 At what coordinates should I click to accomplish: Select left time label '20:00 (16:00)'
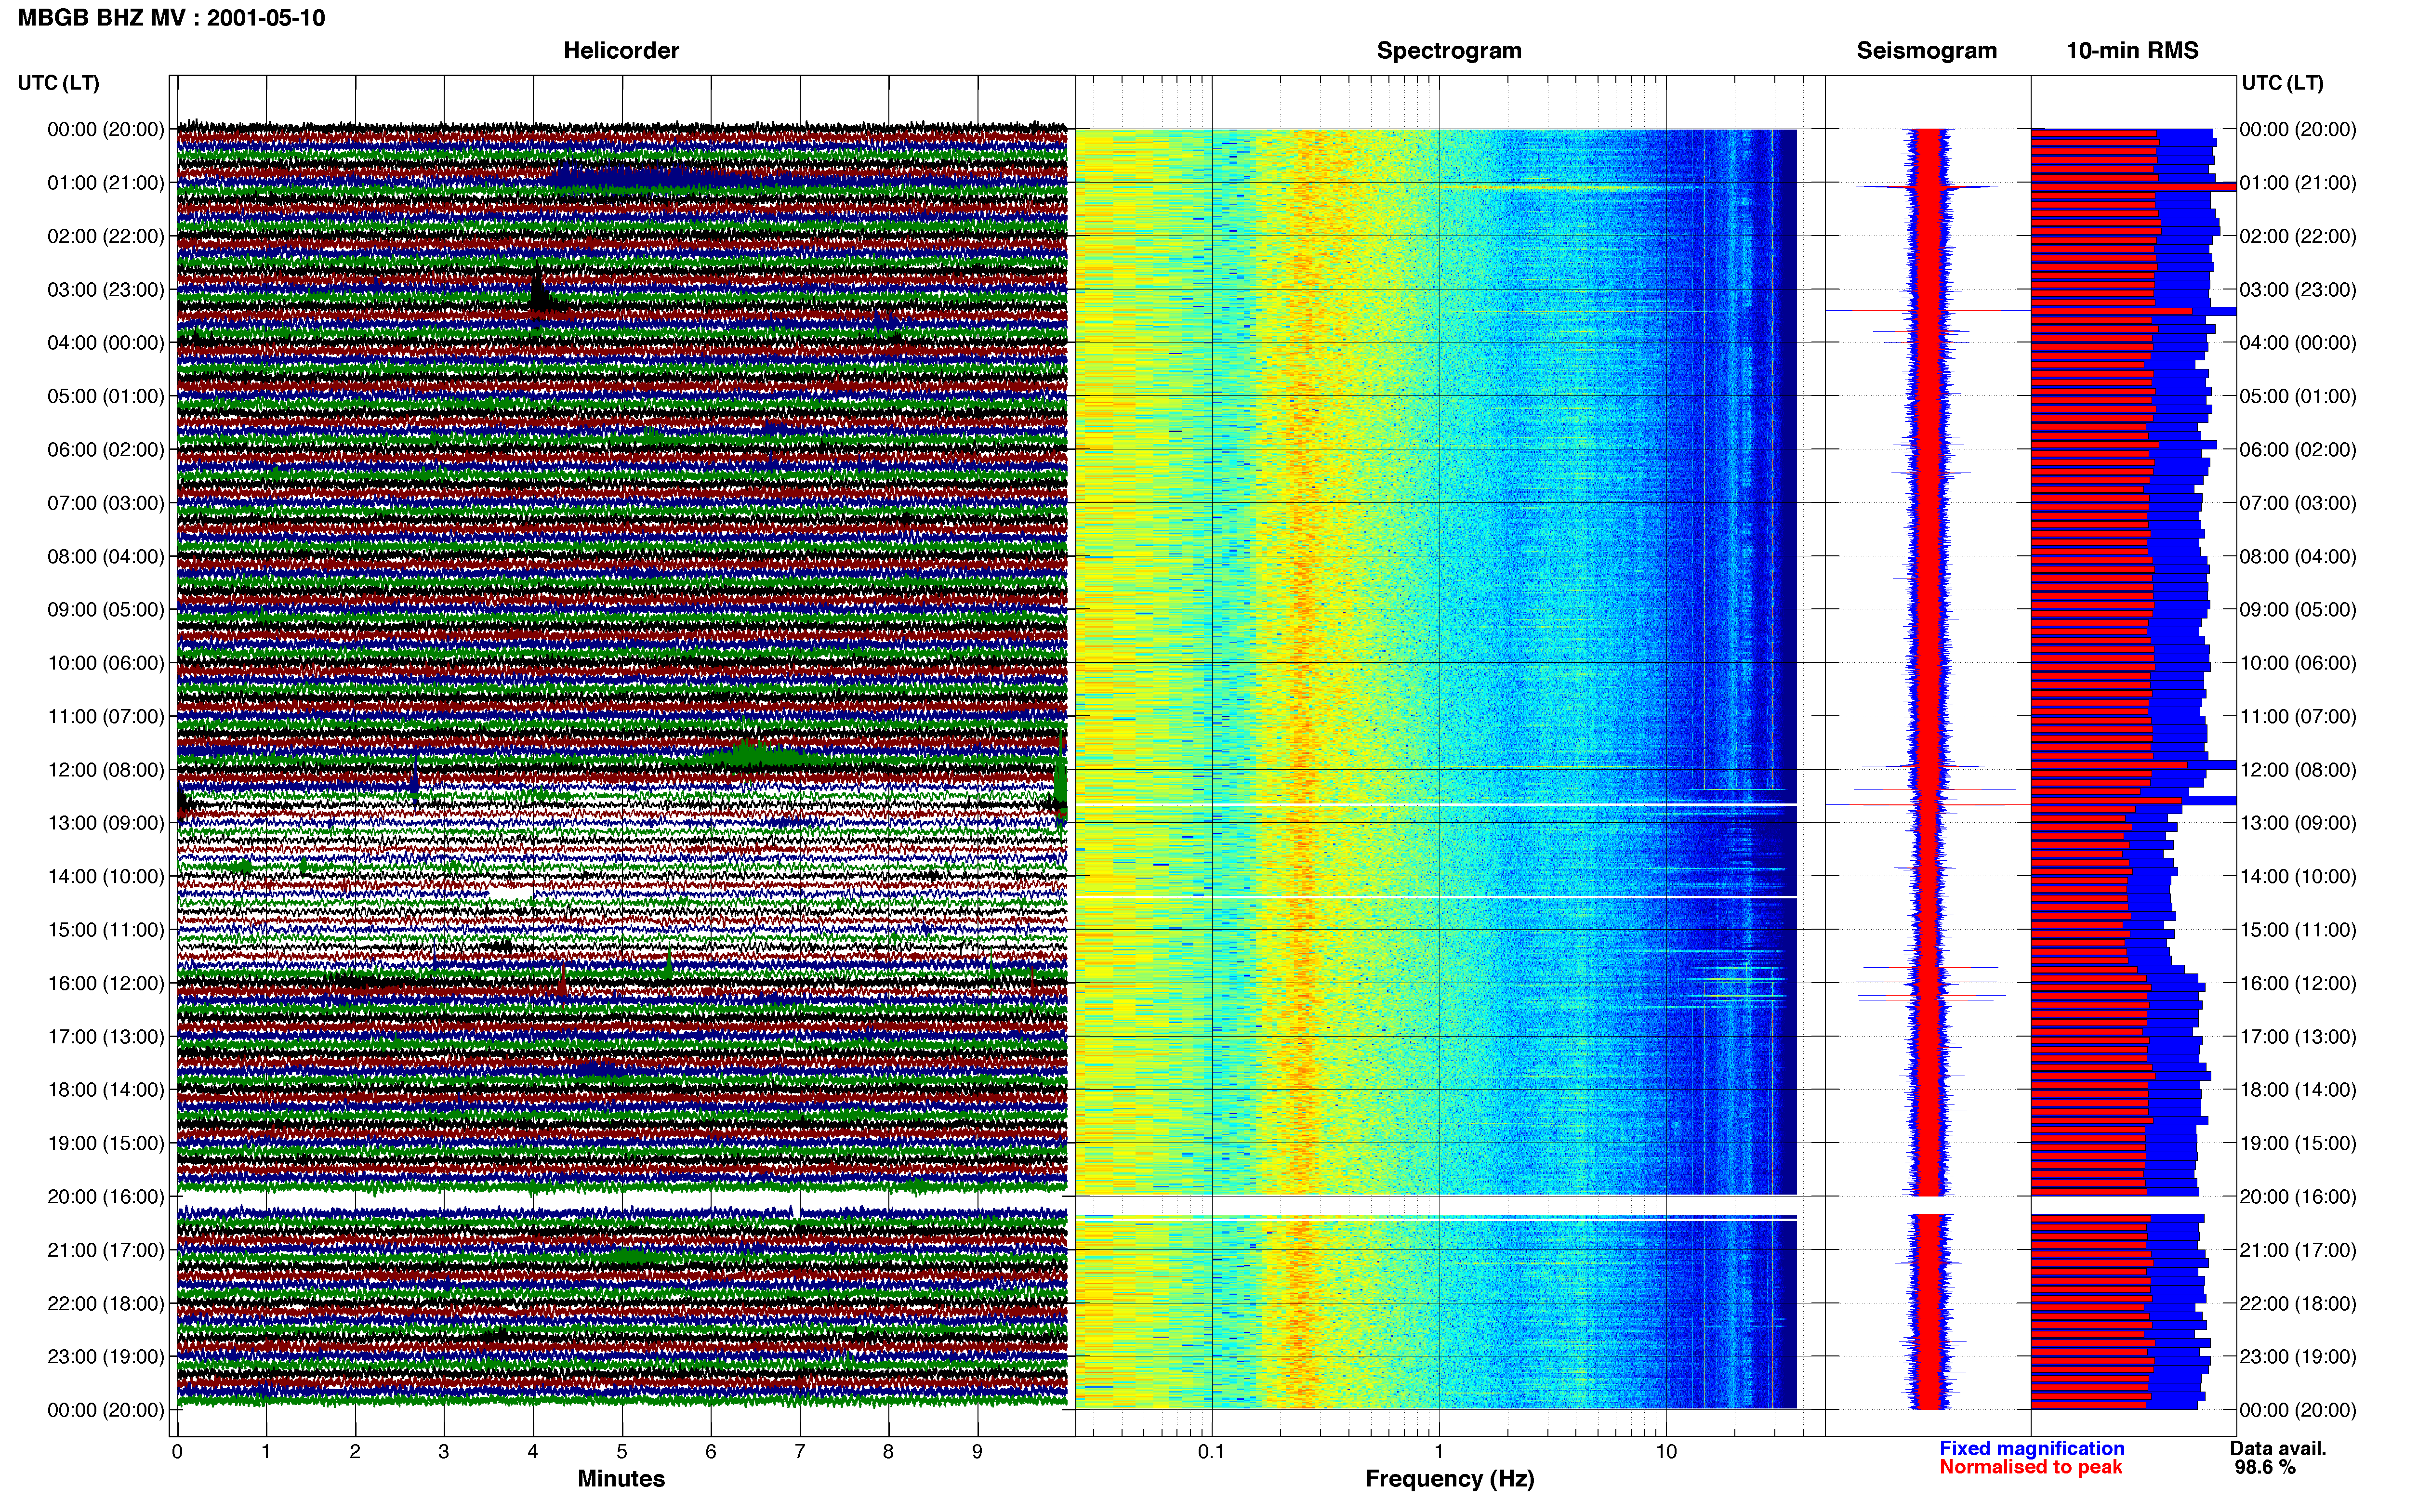coord(105,1197)
